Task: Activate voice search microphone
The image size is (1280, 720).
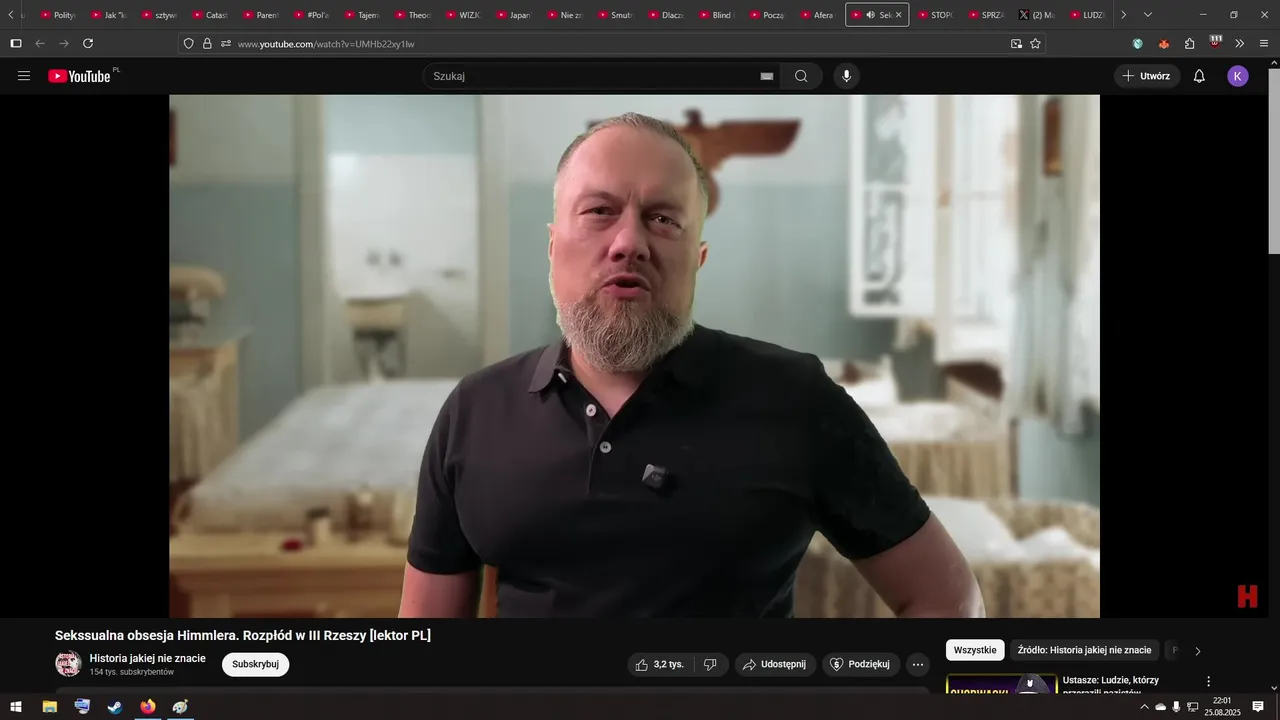Action: point(847,76)
